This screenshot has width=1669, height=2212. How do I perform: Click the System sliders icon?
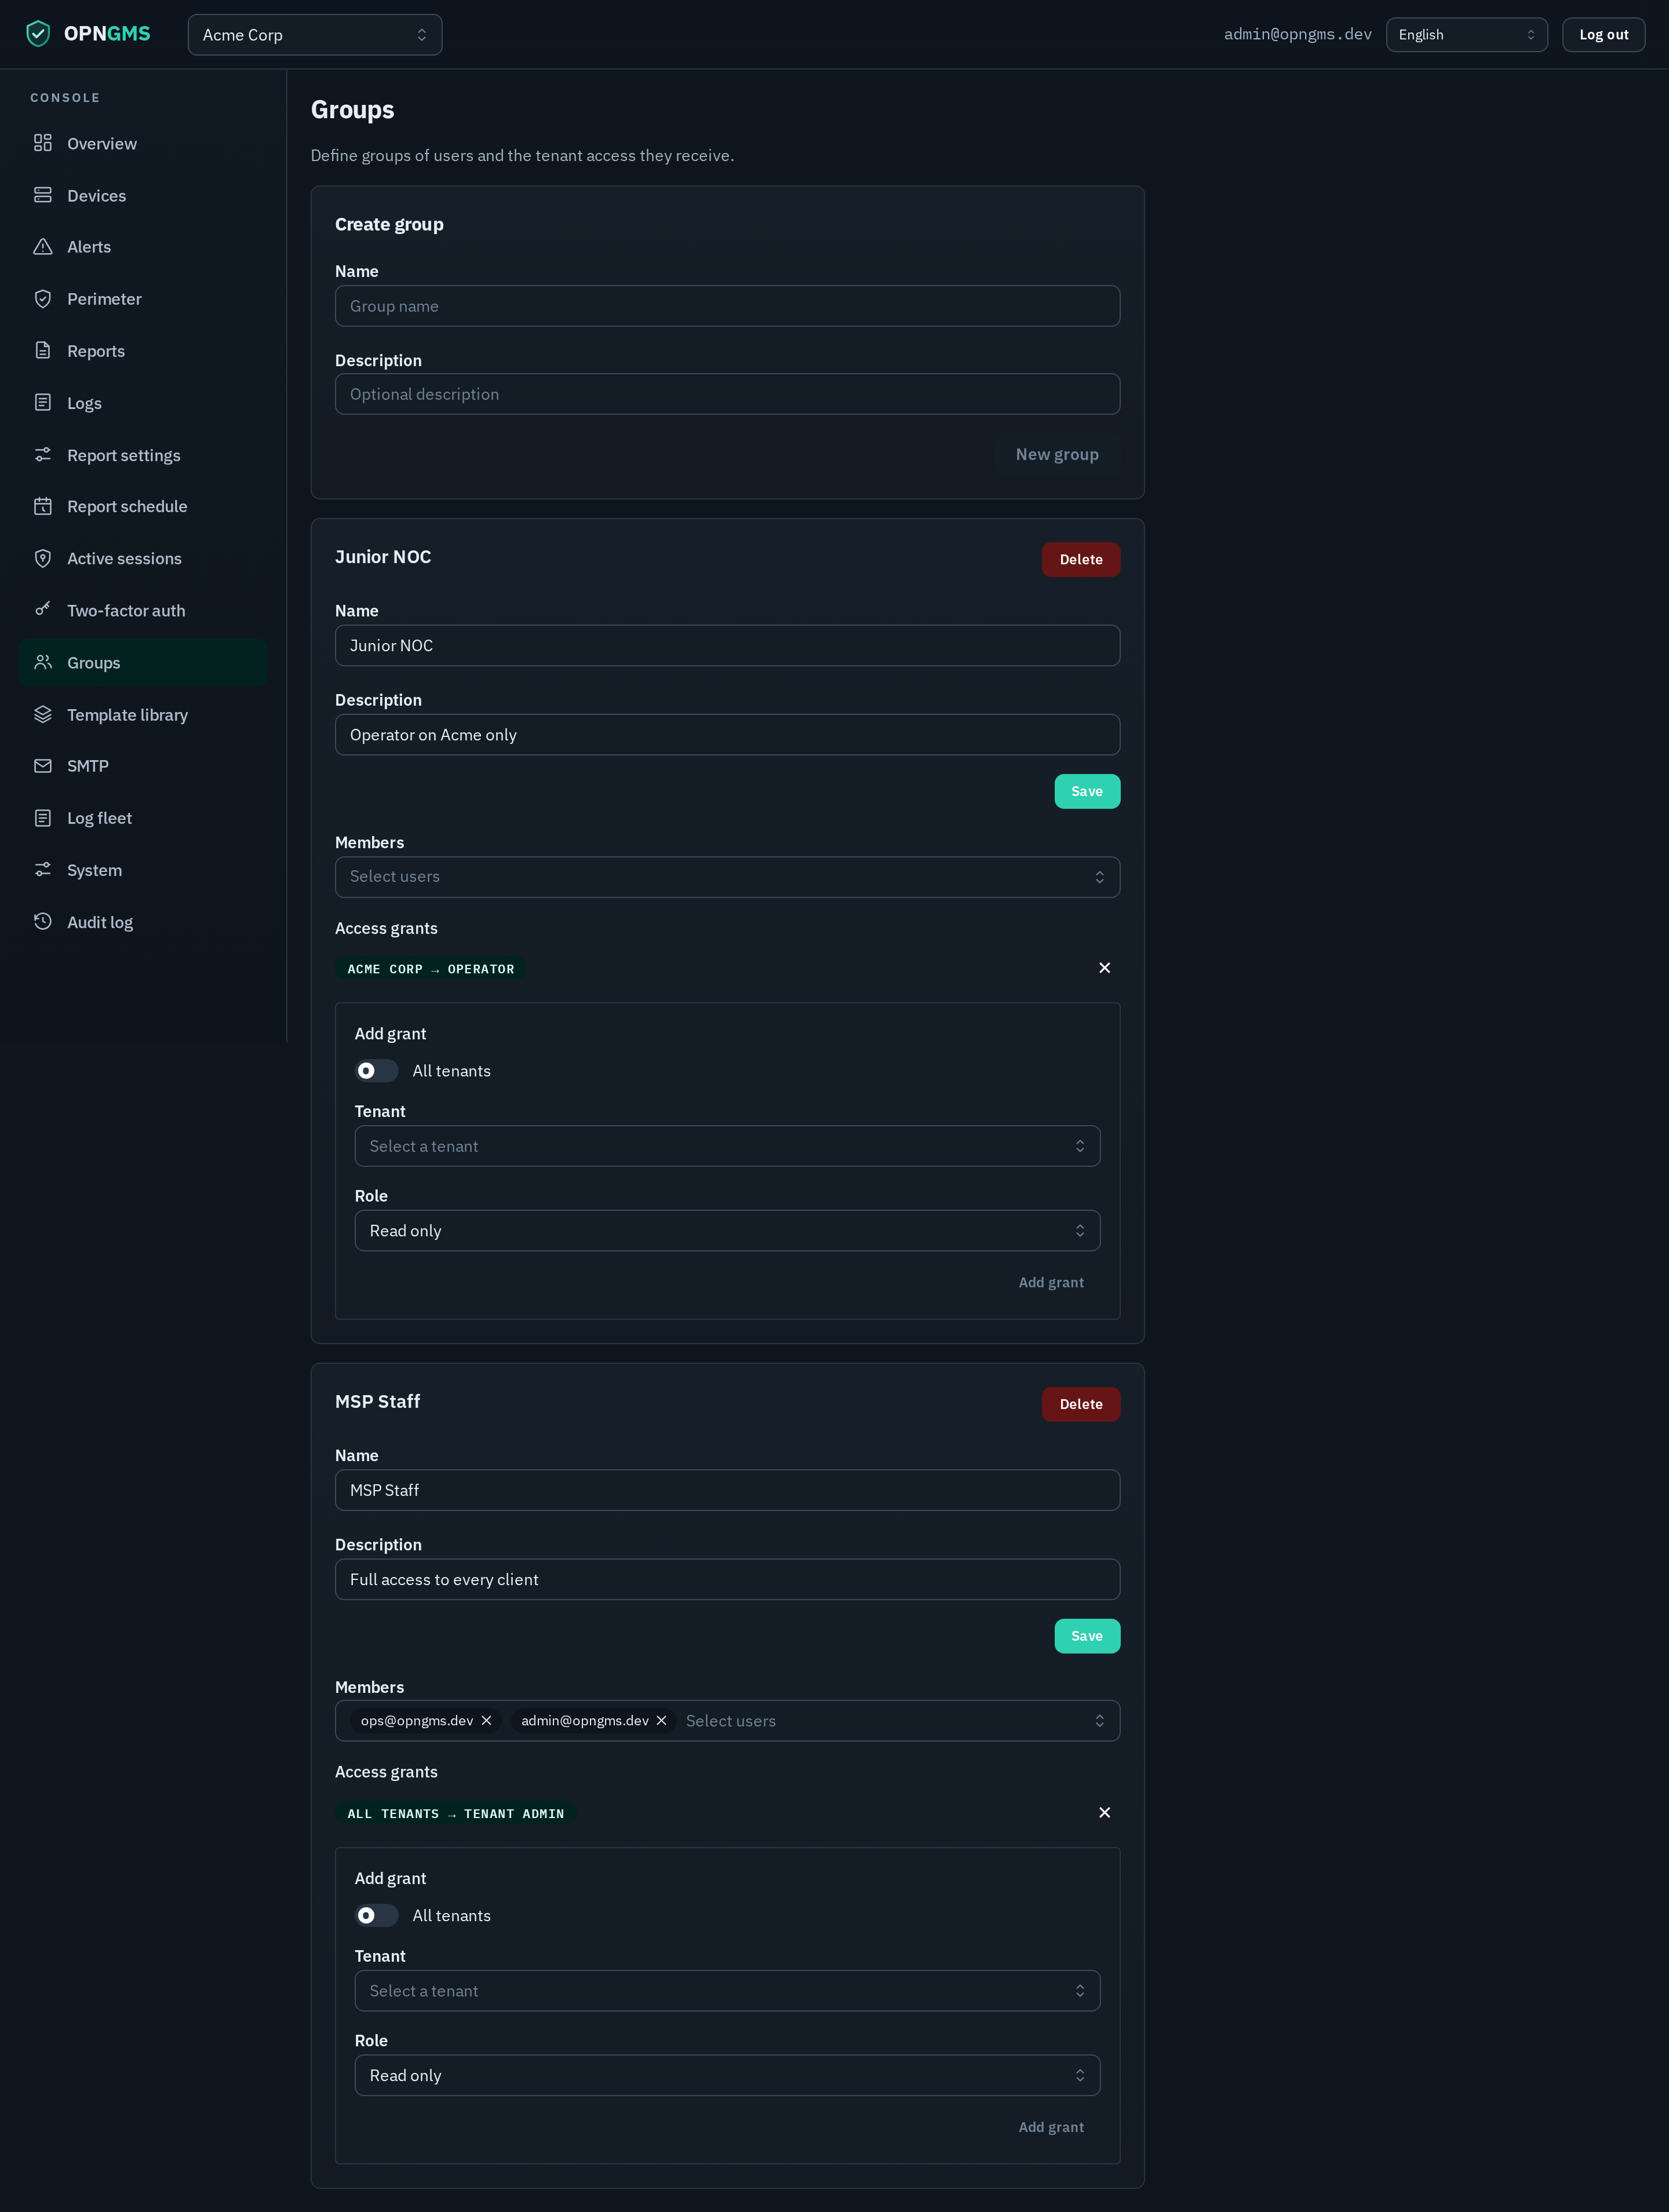(x=43, y=870)
